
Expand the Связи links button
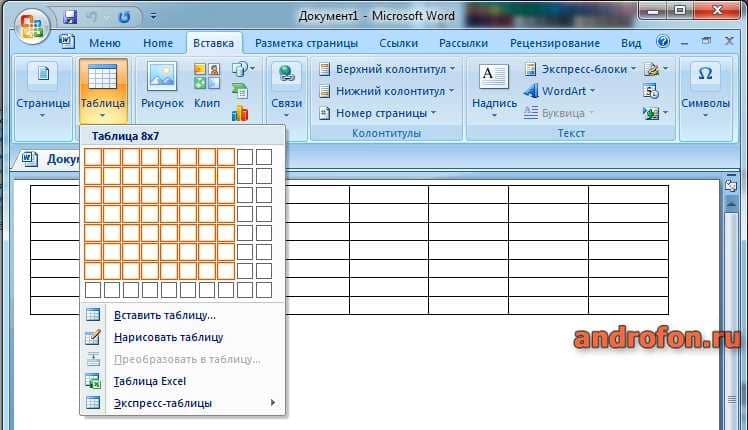click(x=286, y=91)
